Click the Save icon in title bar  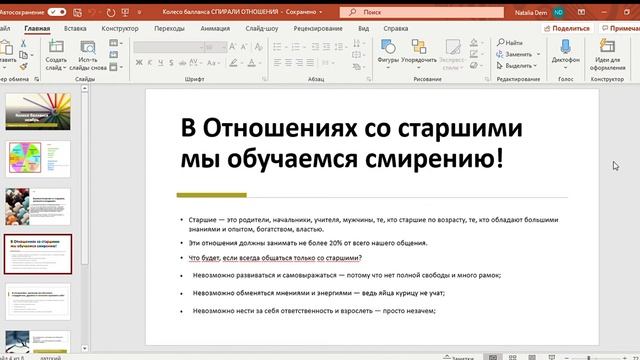77,13
